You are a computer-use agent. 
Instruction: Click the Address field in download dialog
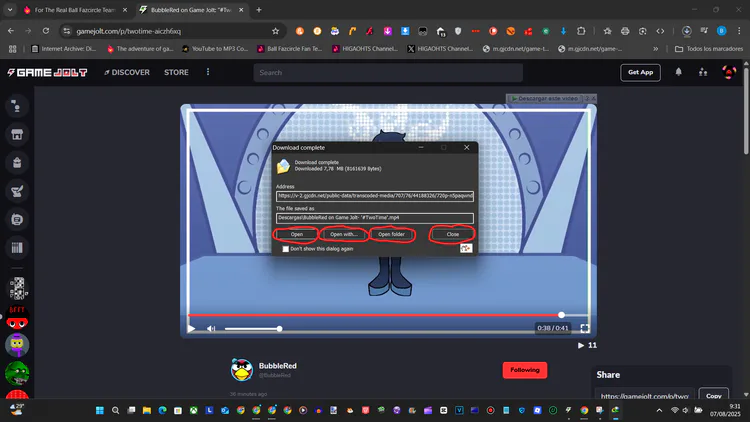[375, 196]
